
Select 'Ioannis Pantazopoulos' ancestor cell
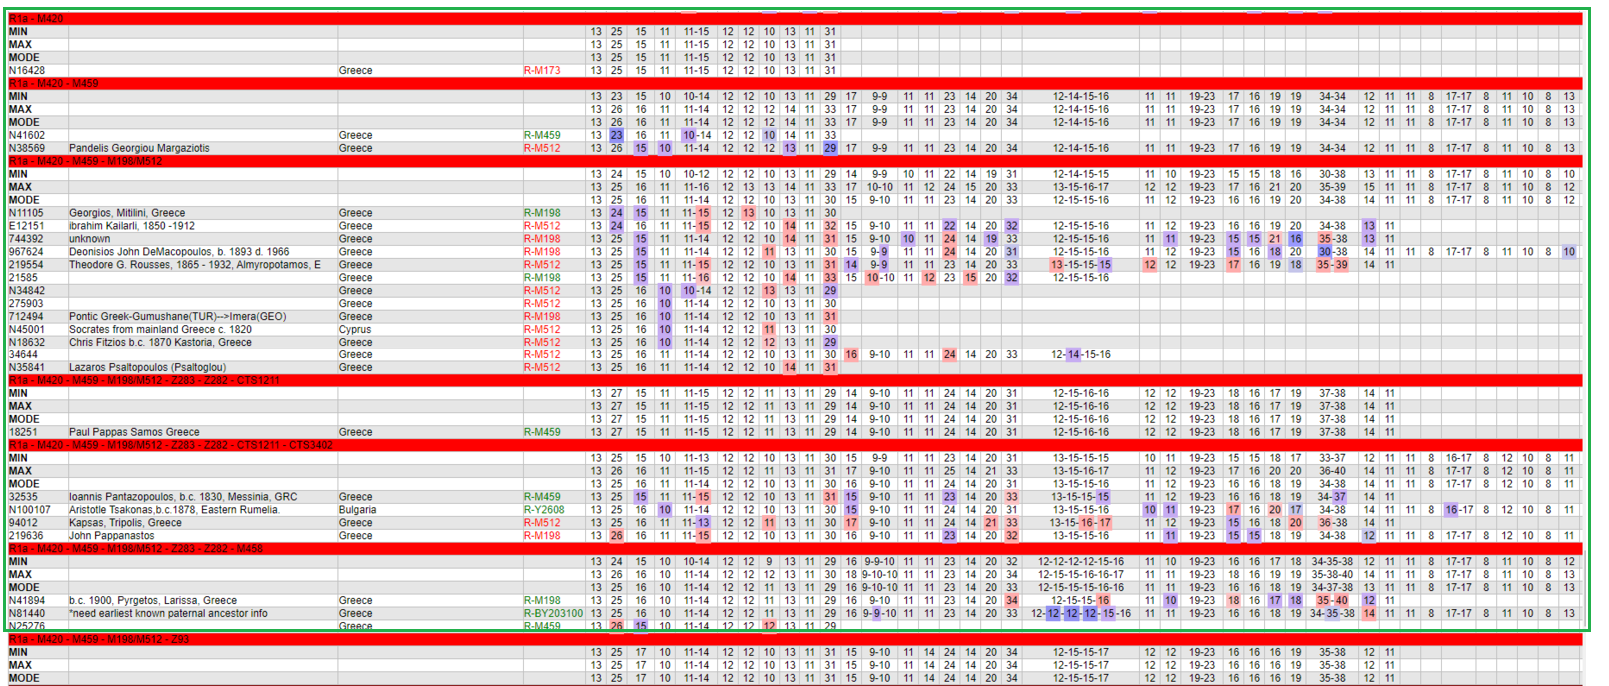(183, 497)
